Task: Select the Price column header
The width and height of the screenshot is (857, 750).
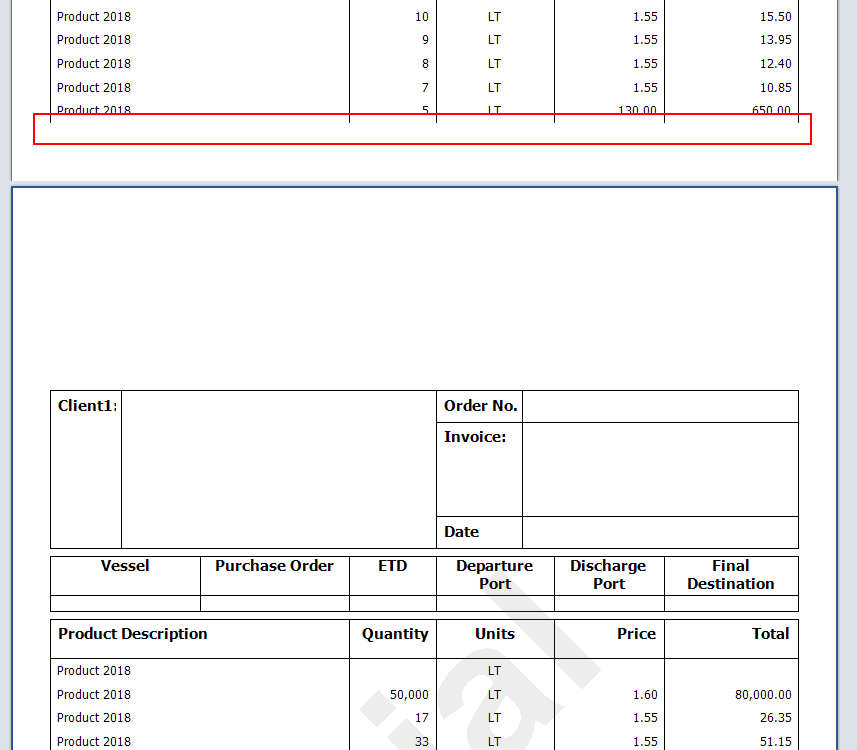Action: [636, 634]
